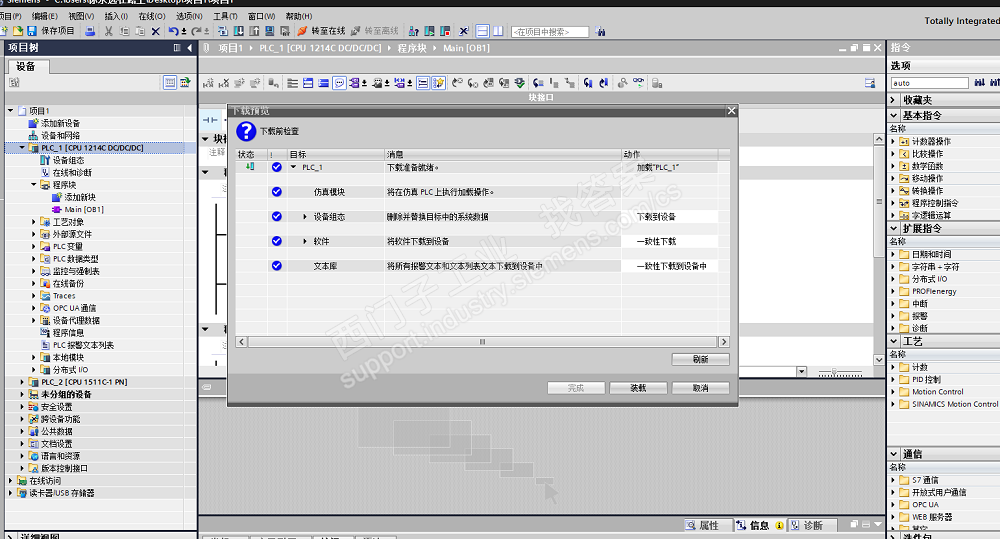The image size is (1000, 539).
Task: Click the 保存项目 button label
Action: [57, 31]
